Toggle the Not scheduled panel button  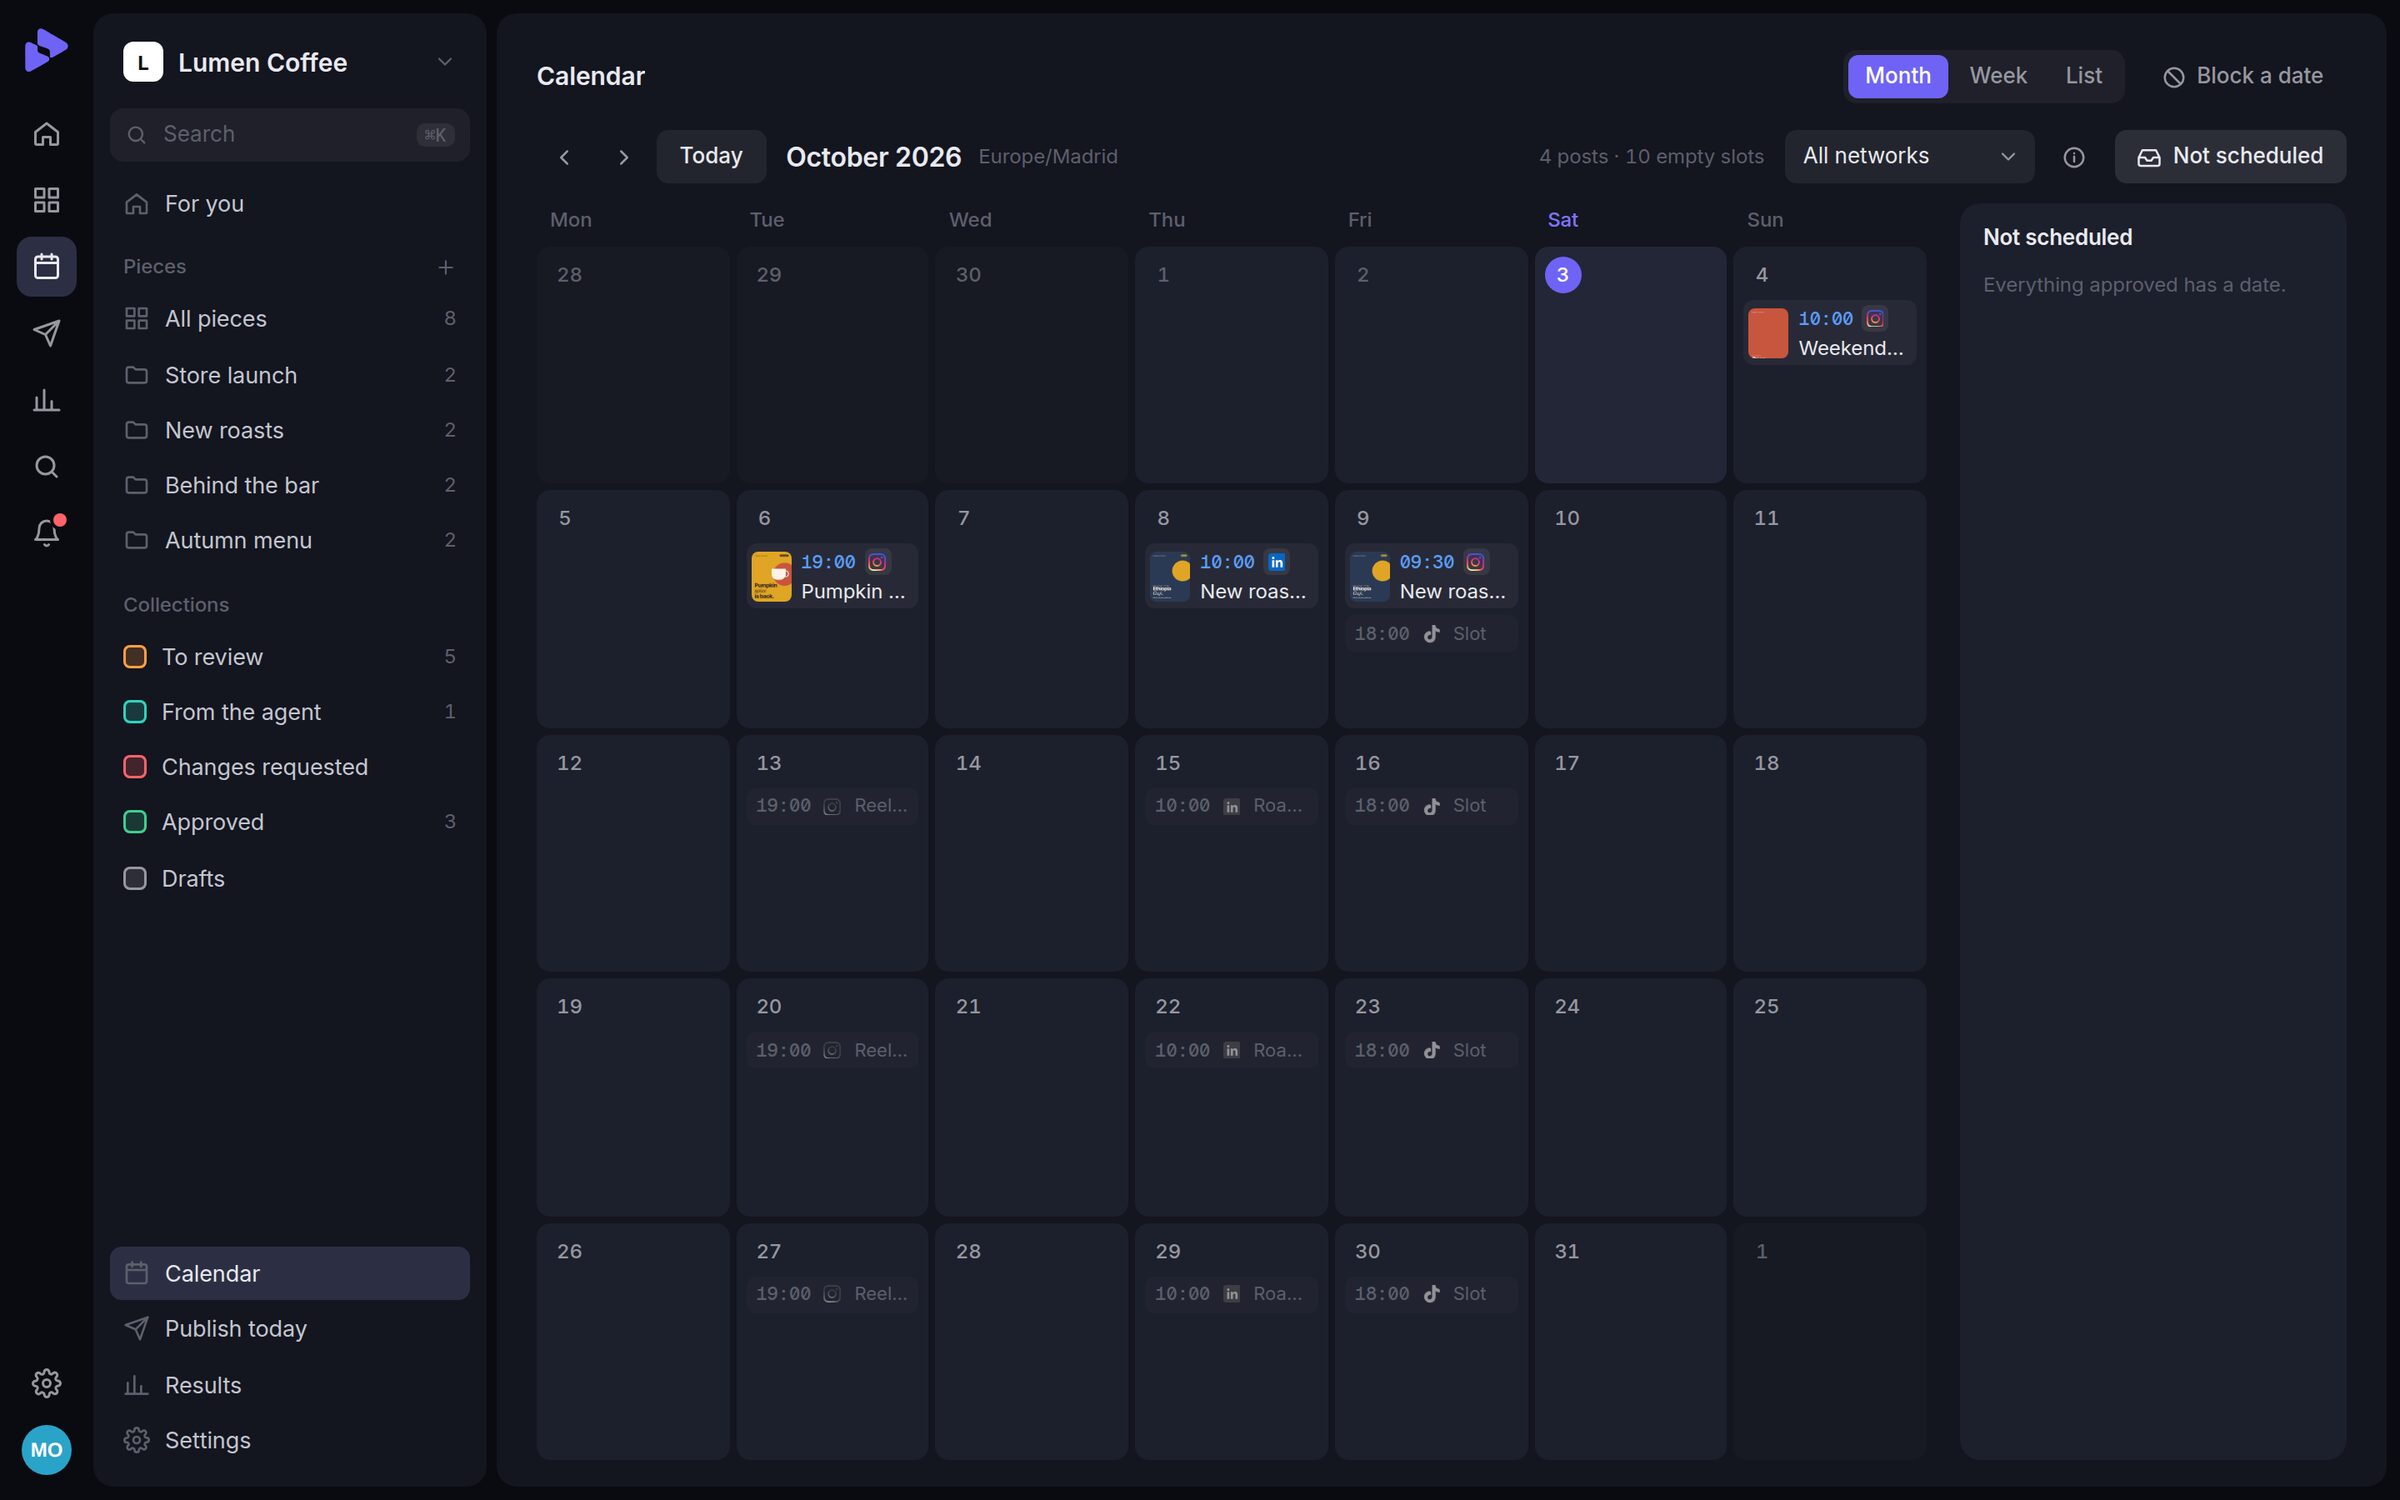[2229, 157]
